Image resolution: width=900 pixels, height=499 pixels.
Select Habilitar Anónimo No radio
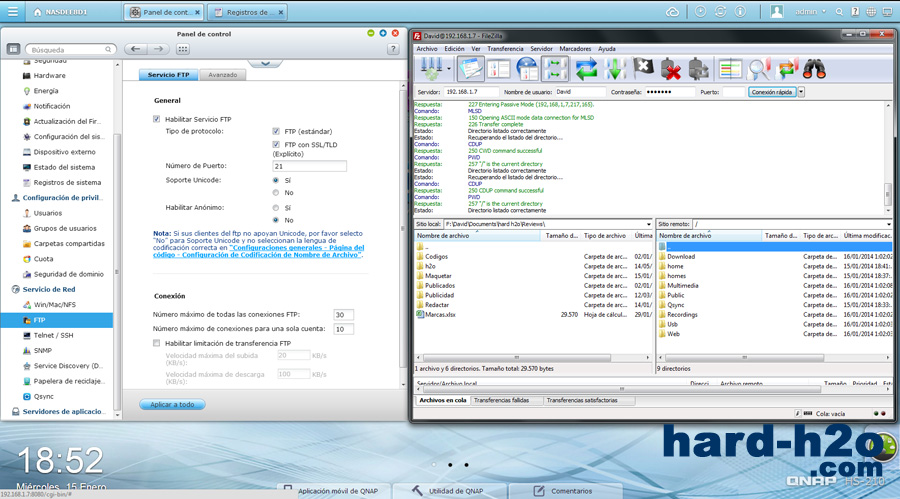pos(276,220)
